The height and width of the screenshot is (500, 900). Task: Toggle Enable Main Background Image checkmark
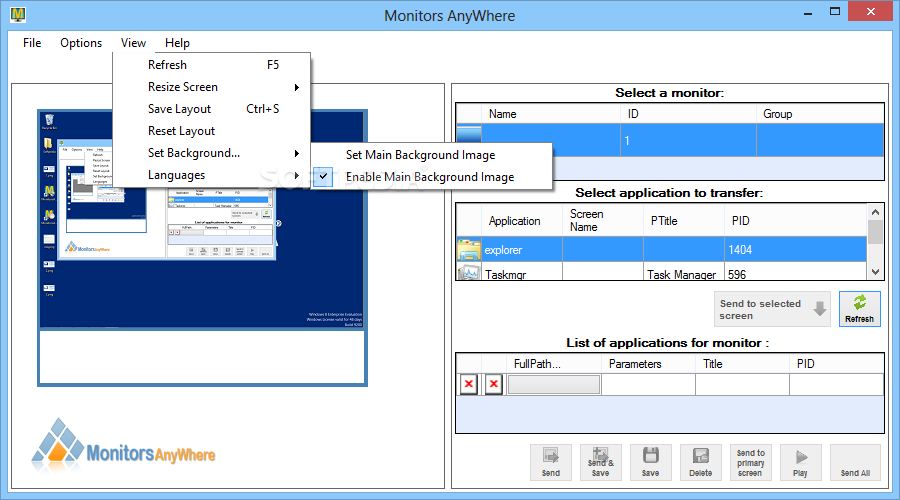pos(323,177)
